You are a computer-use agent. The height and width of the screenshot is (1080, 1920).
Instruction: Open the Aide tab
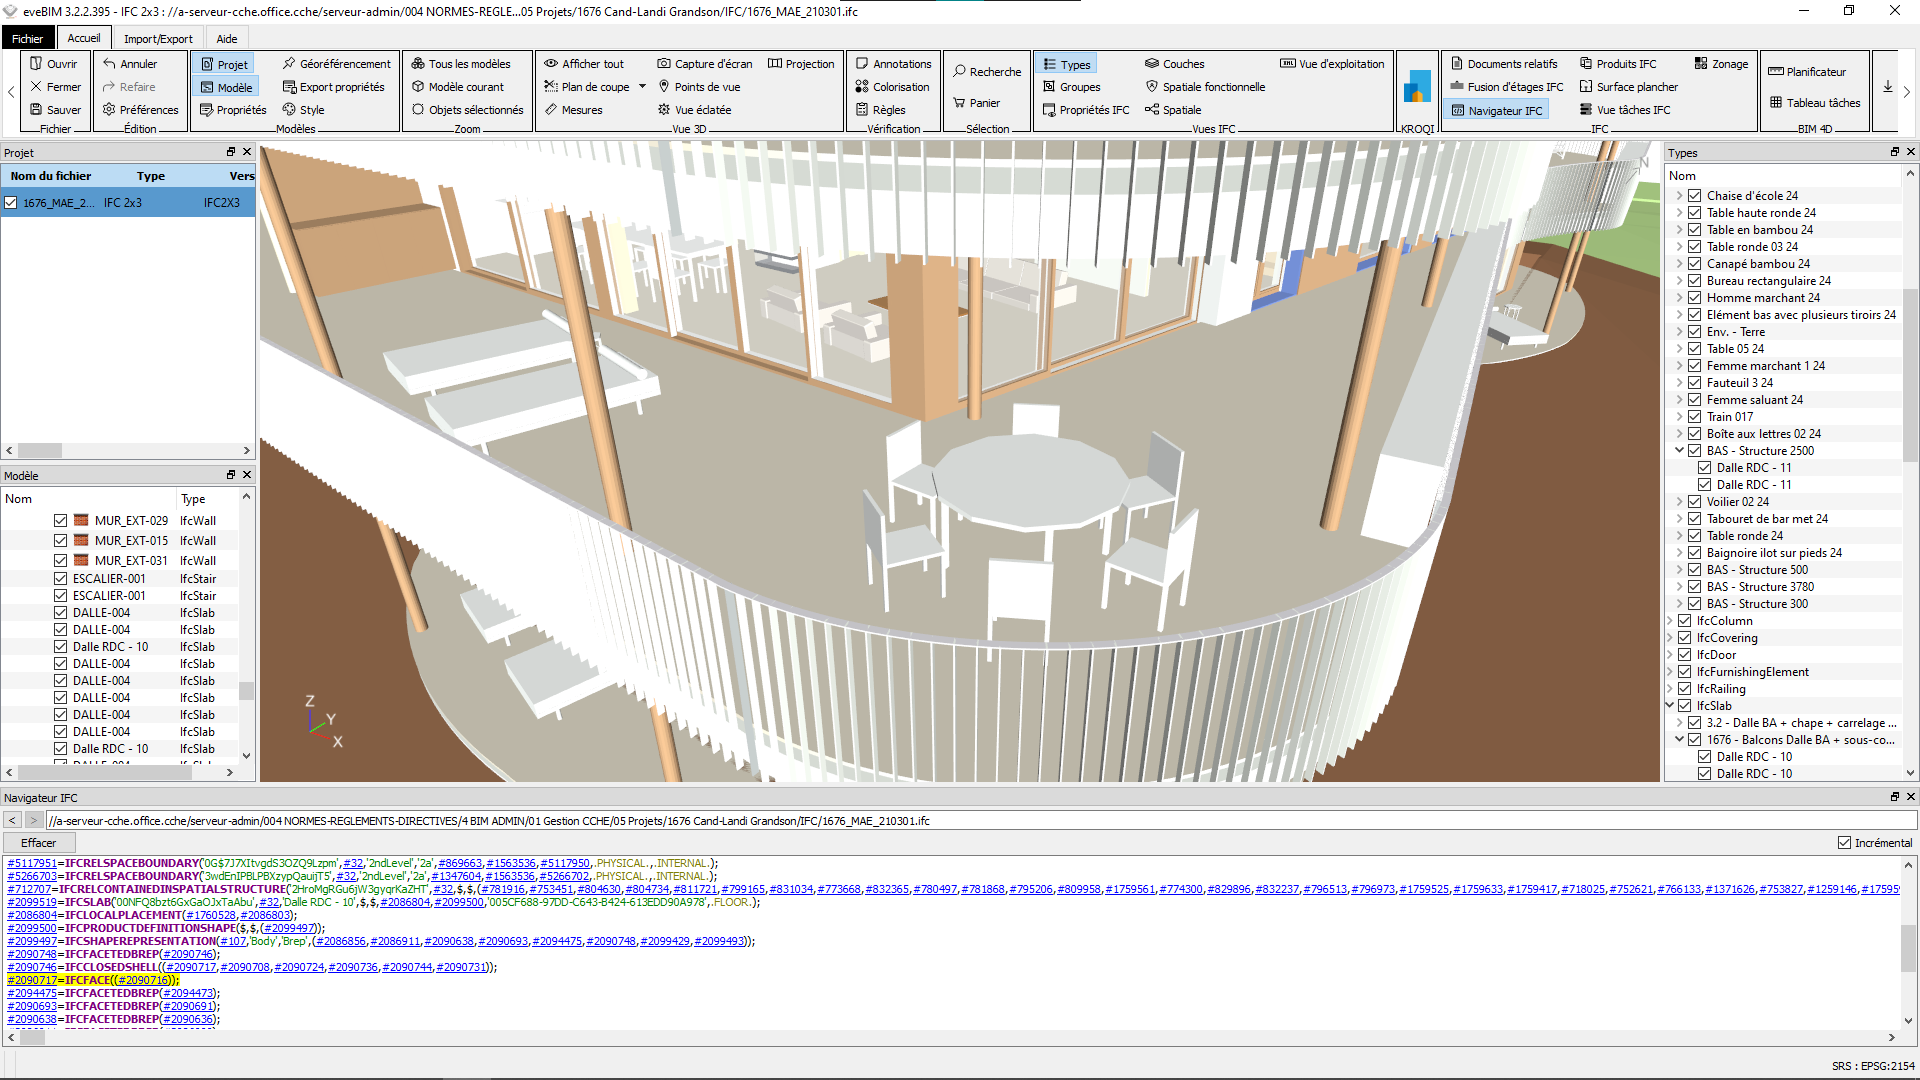[227, 39]
